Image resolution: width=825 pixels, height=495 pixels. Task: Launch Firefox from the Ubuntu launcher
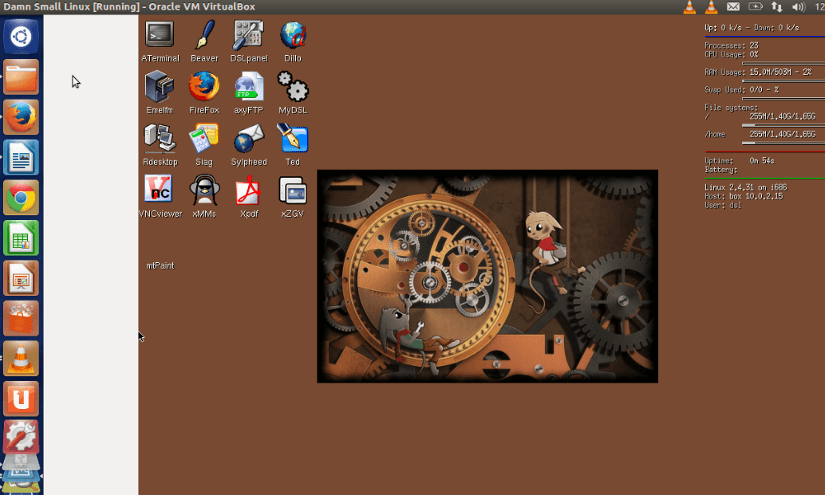click(x=21, y=117)
